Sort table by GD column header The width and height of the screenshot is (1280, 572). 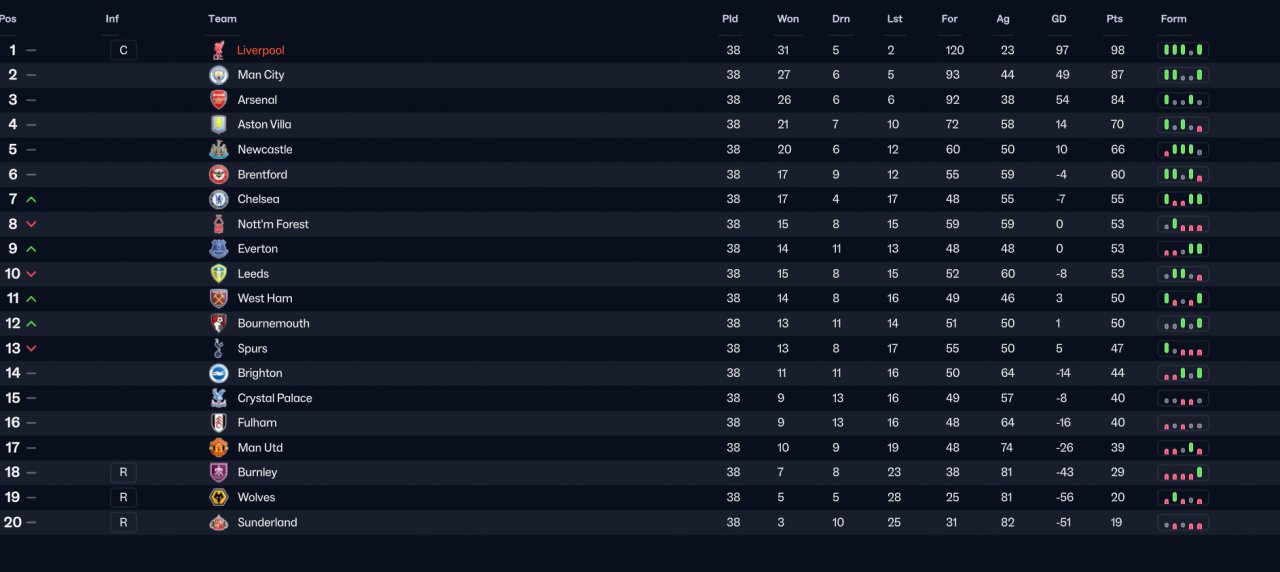[1059, 19]
